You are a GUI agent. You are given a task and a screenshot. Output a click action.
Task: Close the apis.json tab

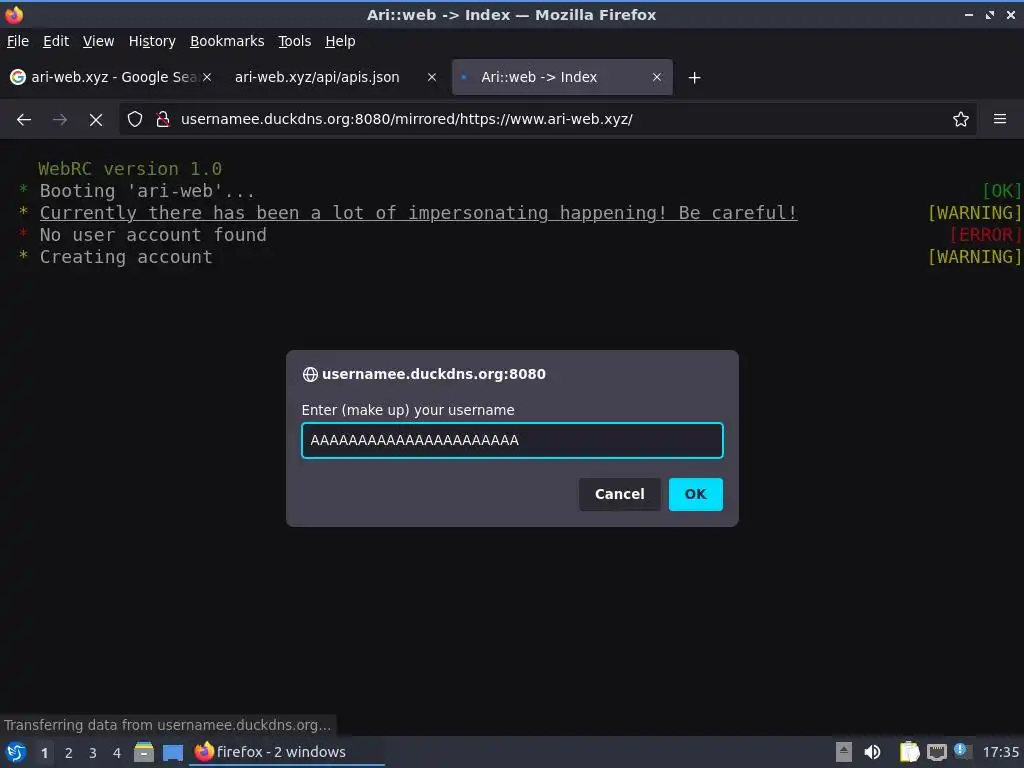pos(432,77)
